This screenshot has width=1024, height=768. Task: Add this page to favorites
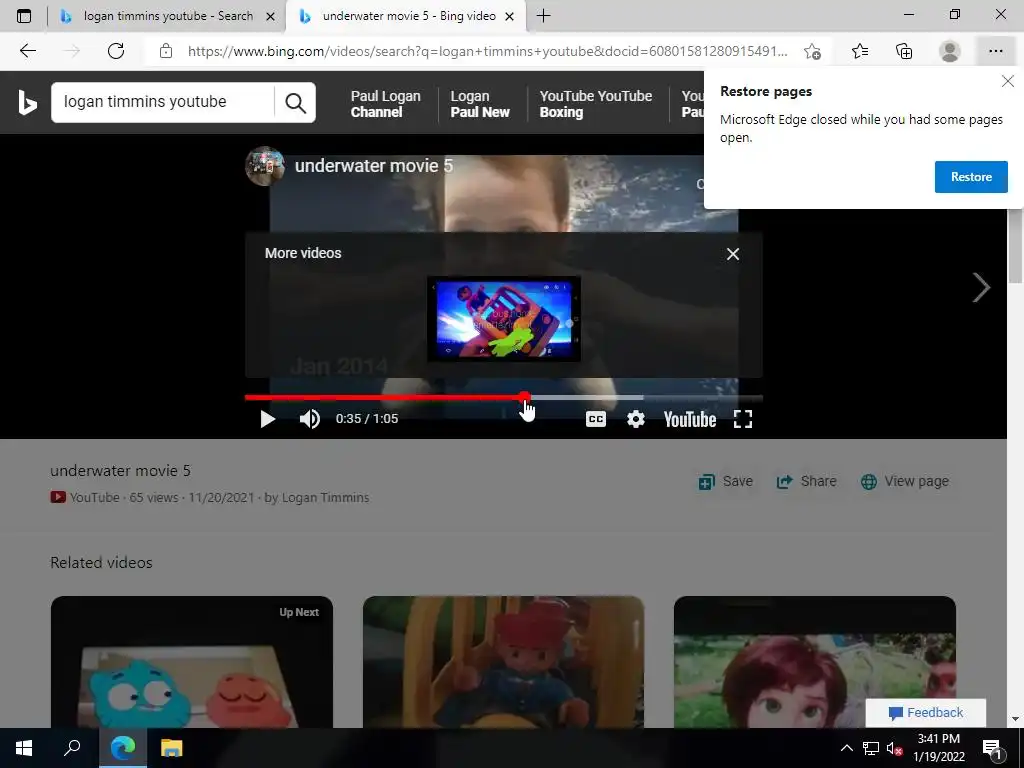click(812, 51)
